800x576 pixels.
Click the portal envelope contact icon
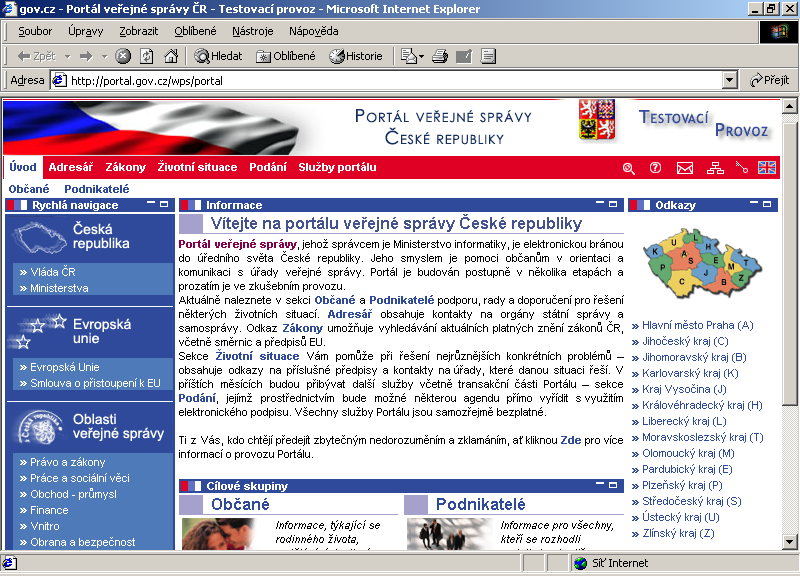coord(685,168)
